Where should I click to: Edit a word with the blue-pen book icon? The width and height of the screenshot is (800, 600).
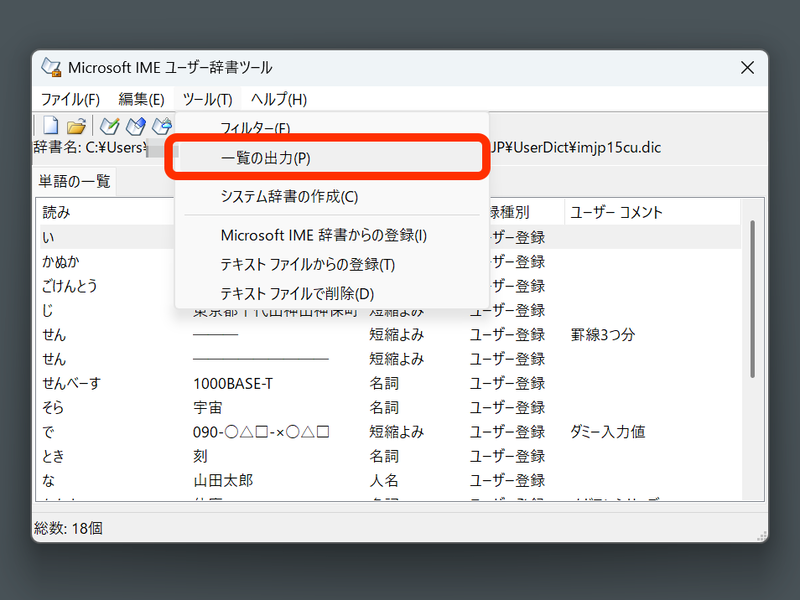coord(137,125)
